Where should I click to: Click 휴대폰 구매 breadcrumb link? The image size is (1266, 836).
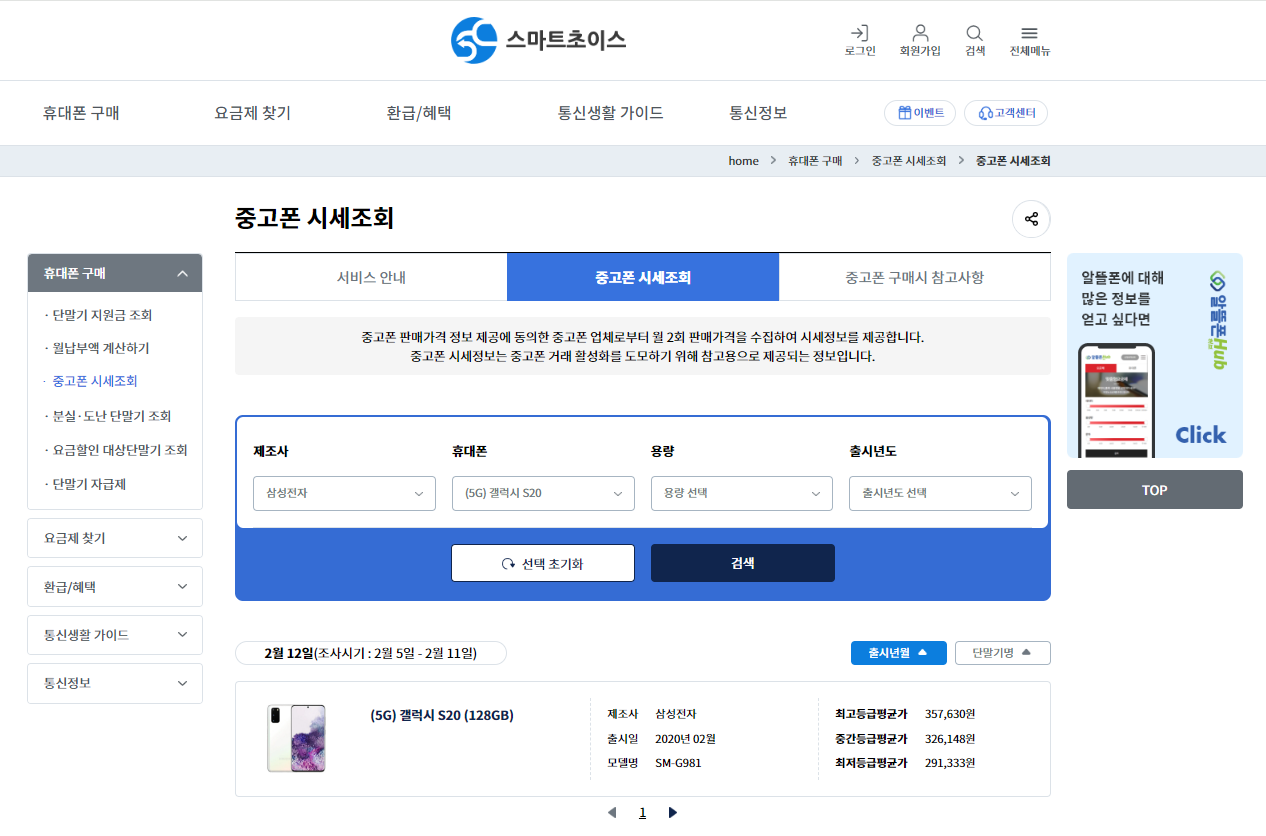815,161
